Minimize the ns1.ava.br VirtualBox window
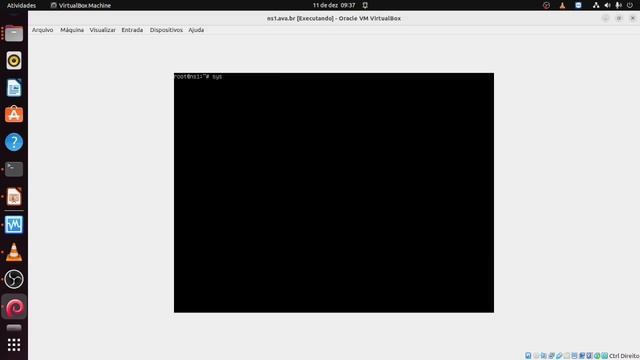This screenshot has height=360, width=640. click(605, 18)
